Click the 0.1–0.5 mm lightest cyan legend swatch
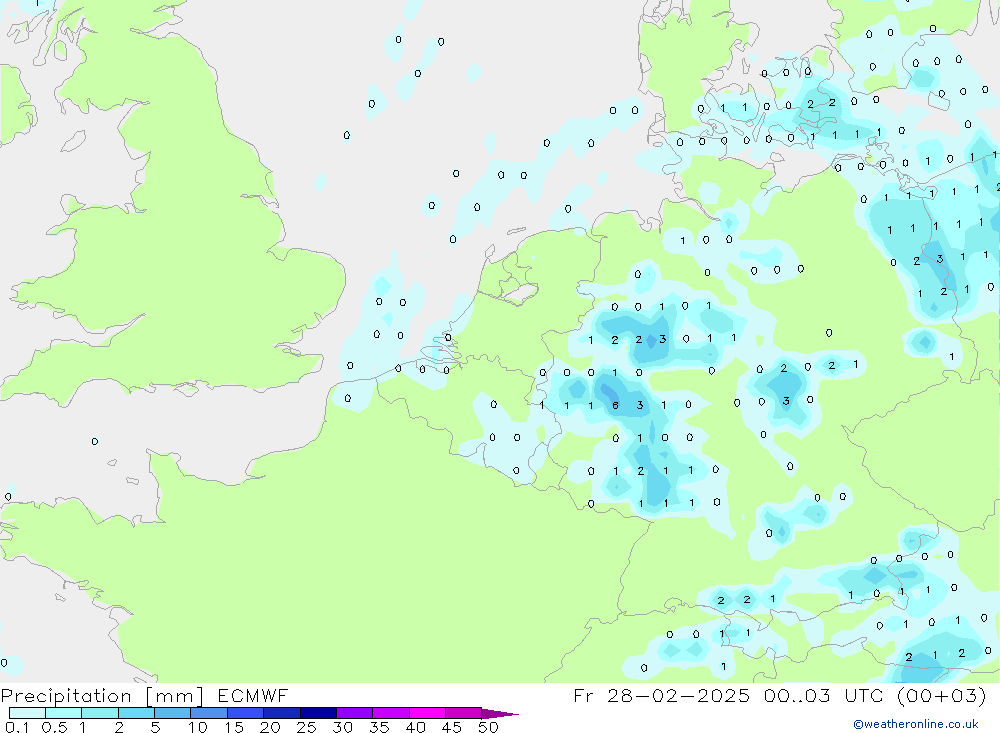This screenshot has width=1000, height=733. [x=27, y=713]
